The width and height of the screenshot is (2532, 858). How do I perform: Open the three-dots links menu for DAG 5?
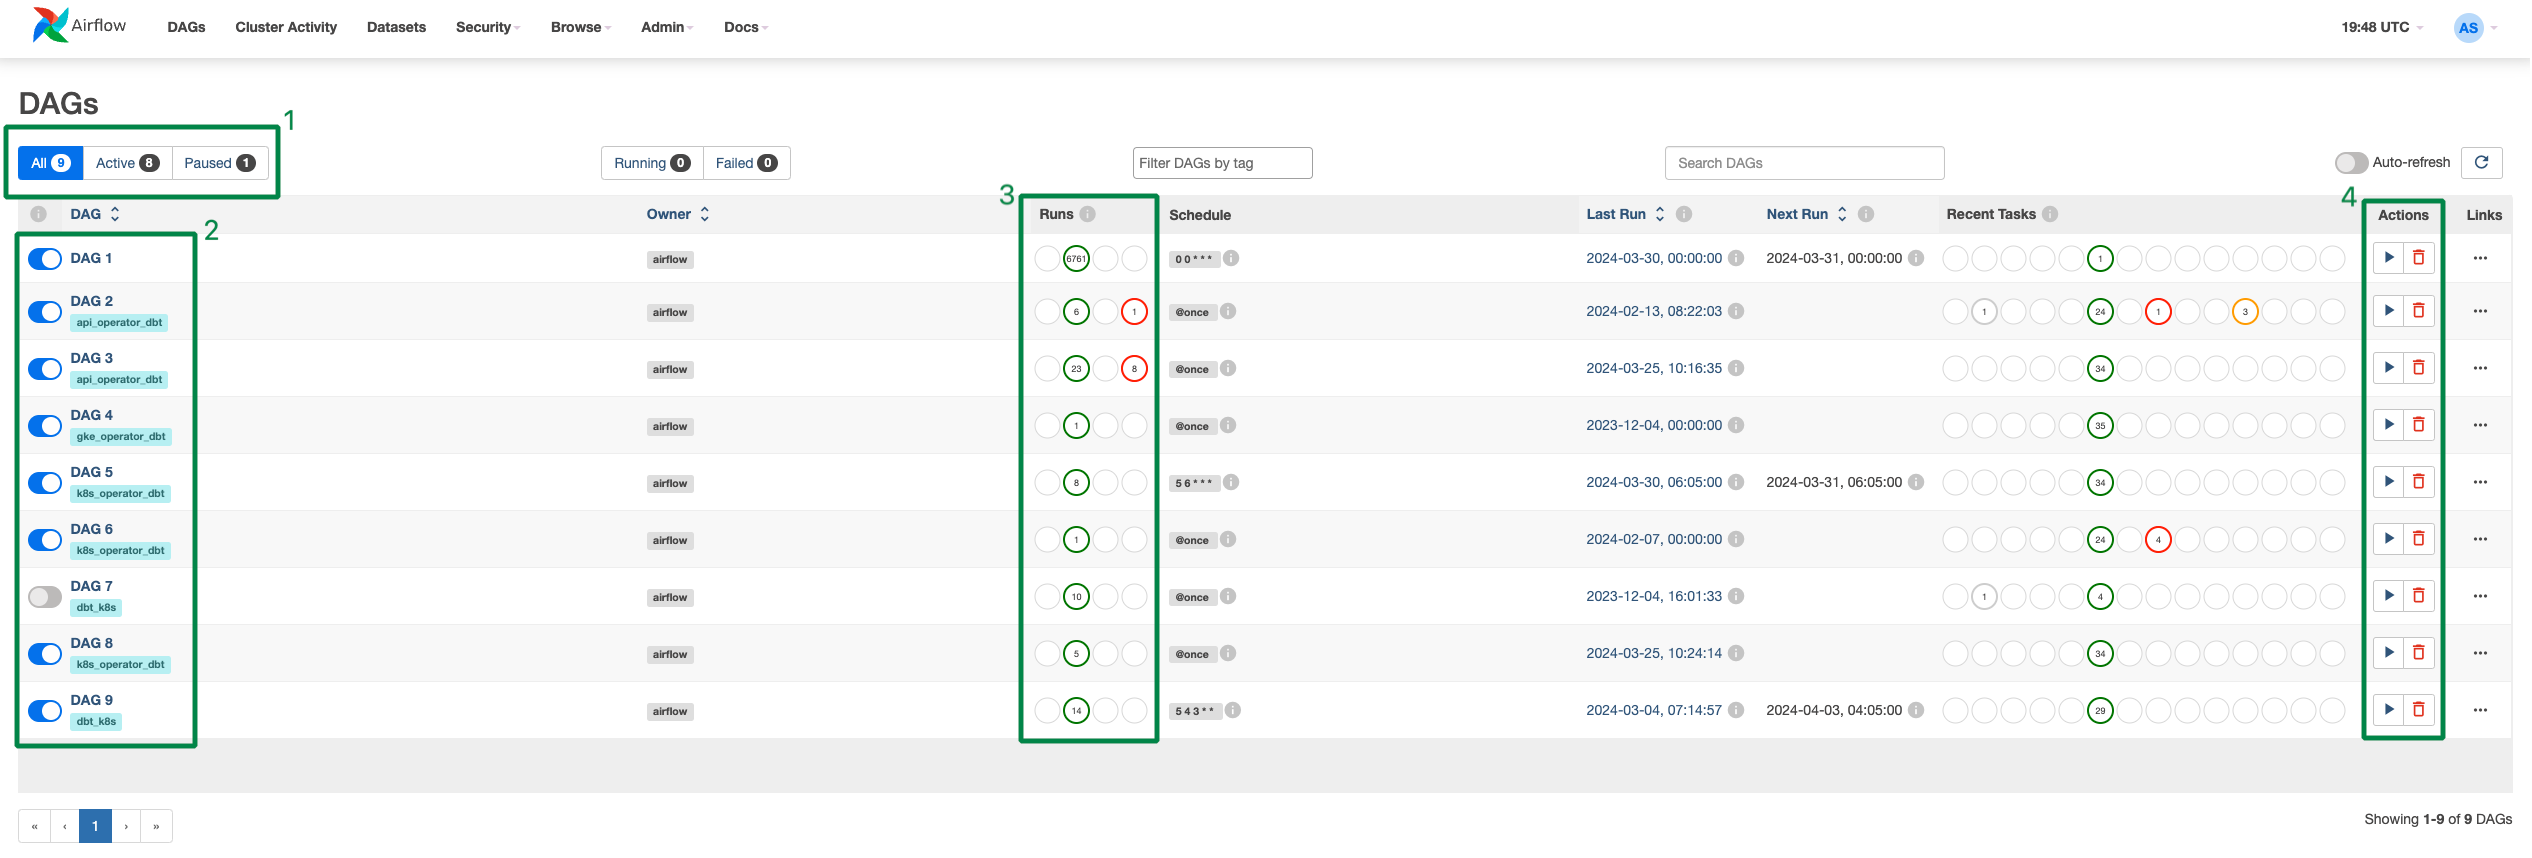(x=2480, y=483)
